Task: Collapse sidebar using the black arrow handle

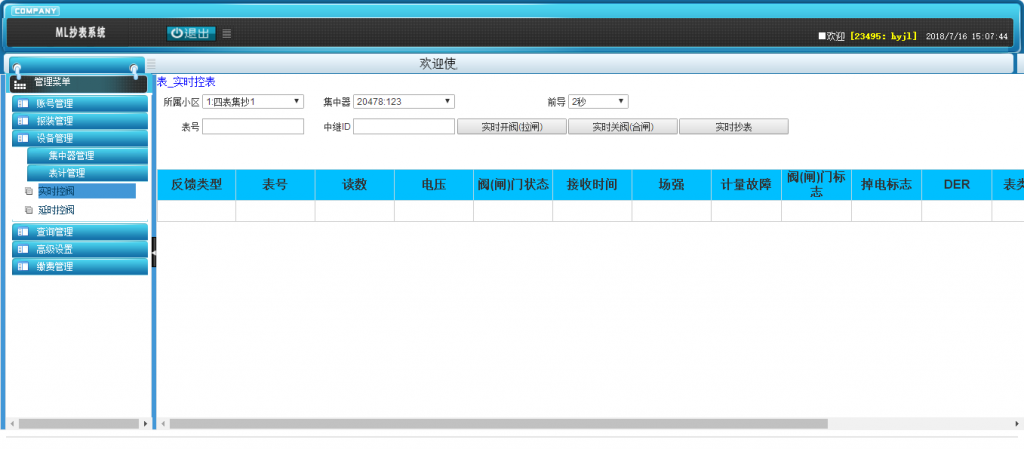Action: (154, 252)
